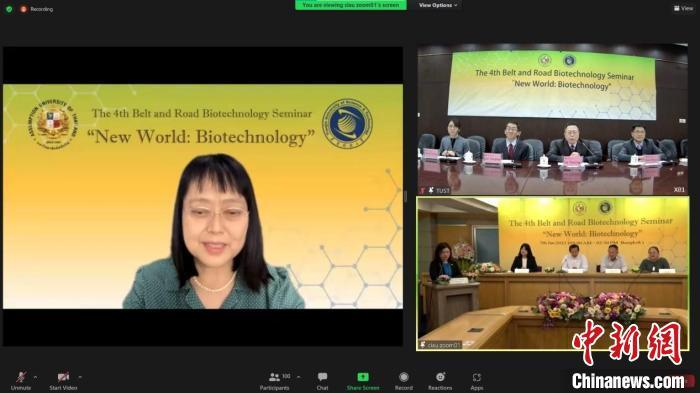
Task: Open the View Options dropdown
Action: point(438,5)
